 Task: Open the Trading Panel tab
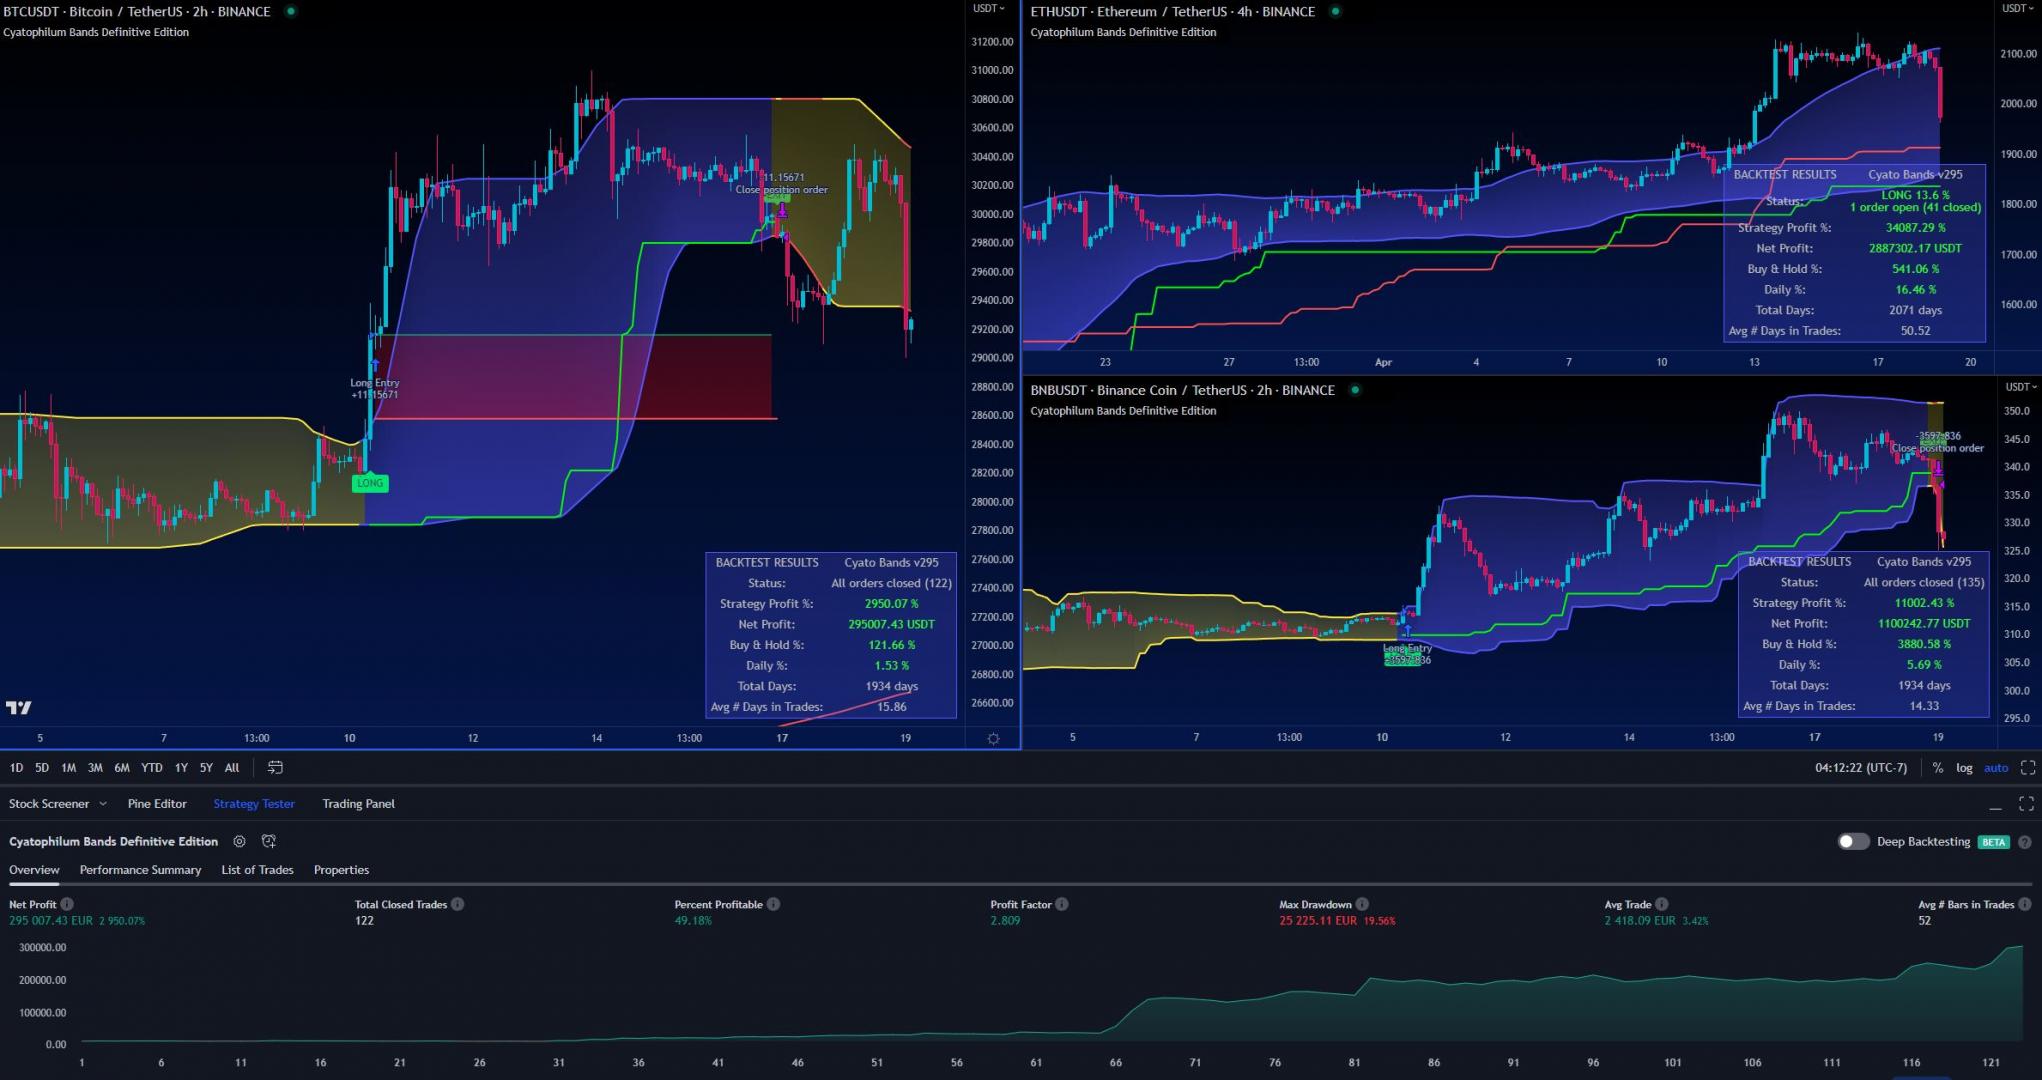358,804
